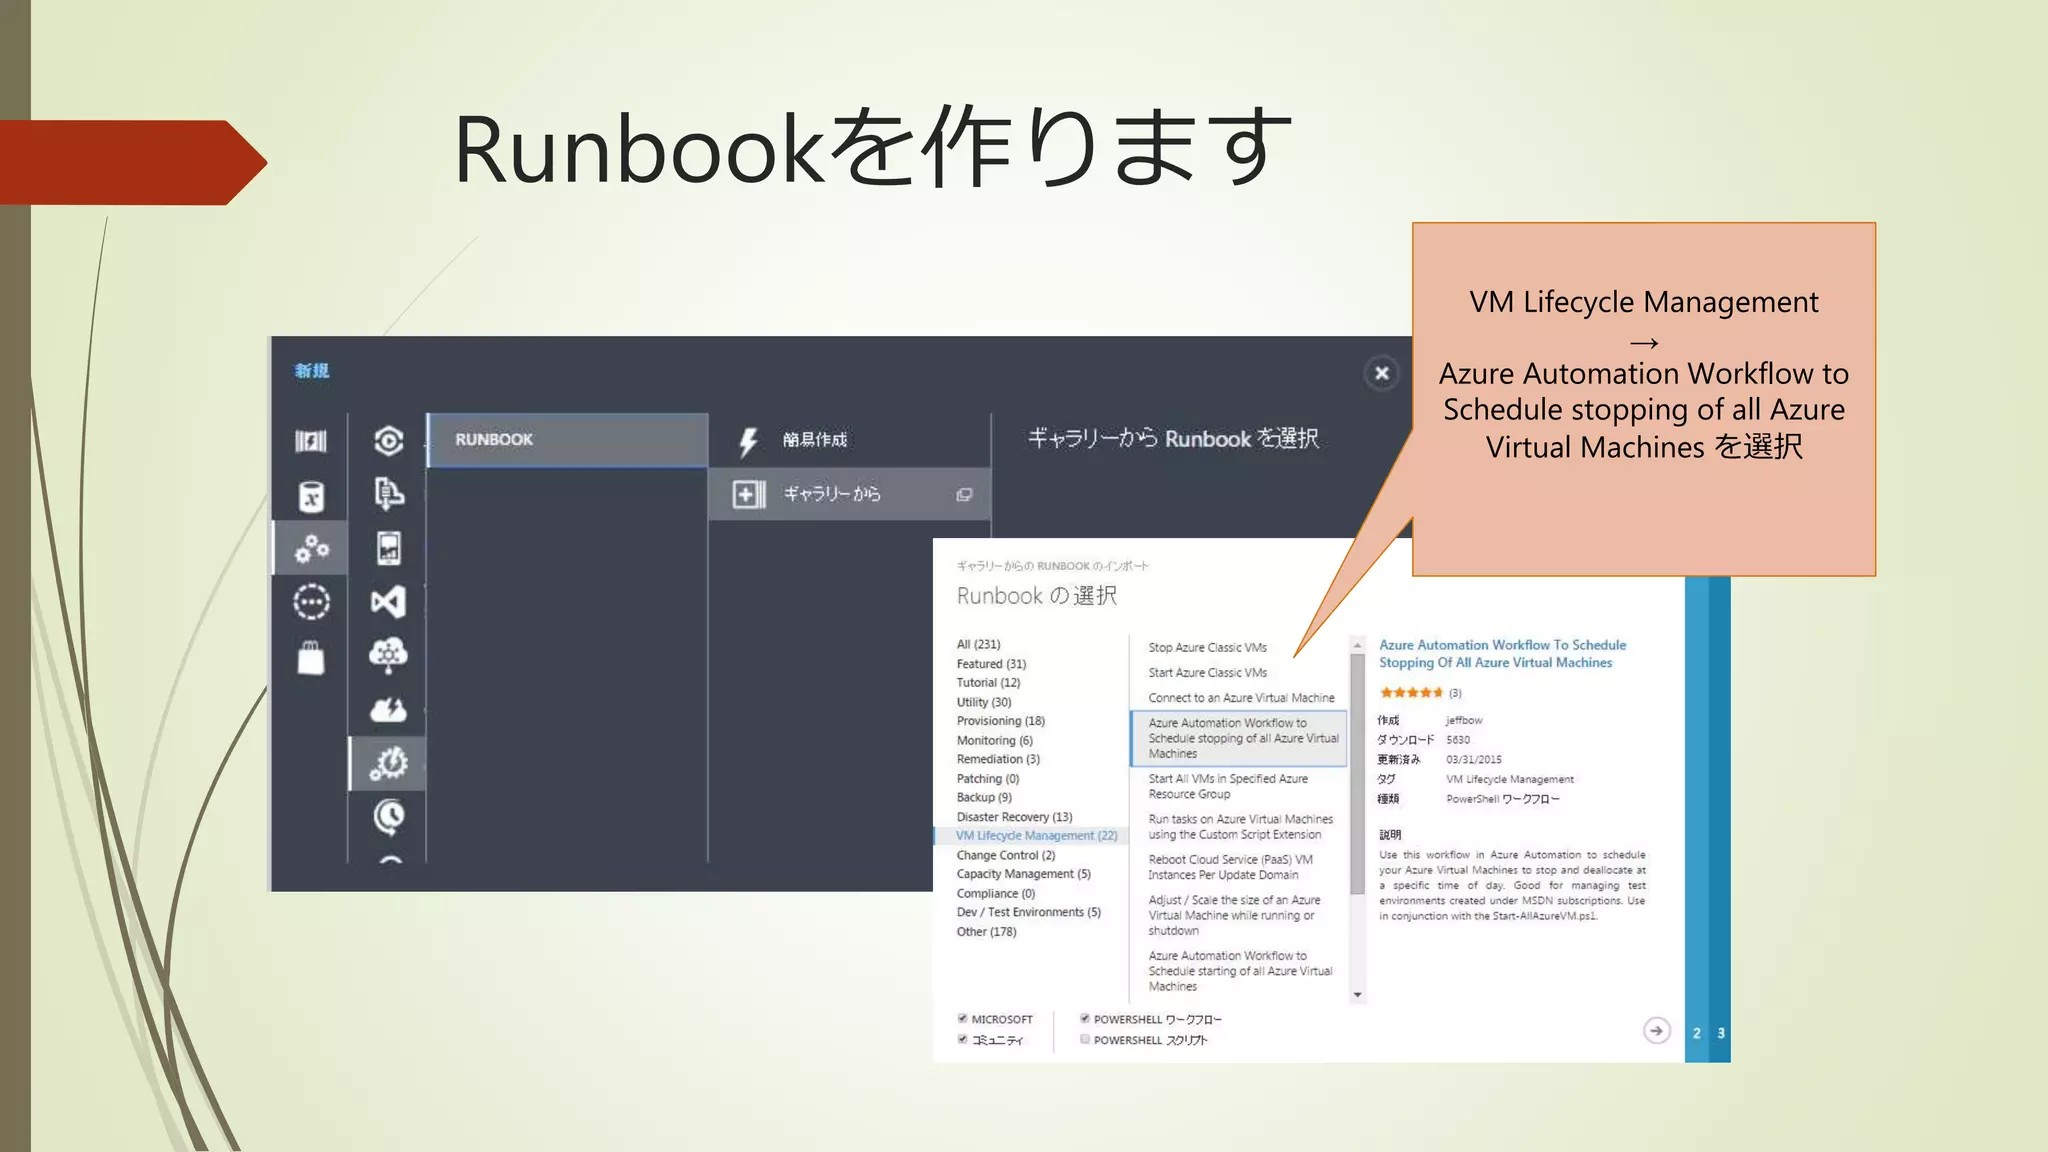
Task: Select the Utility (30) category
Action: (984, 702)
